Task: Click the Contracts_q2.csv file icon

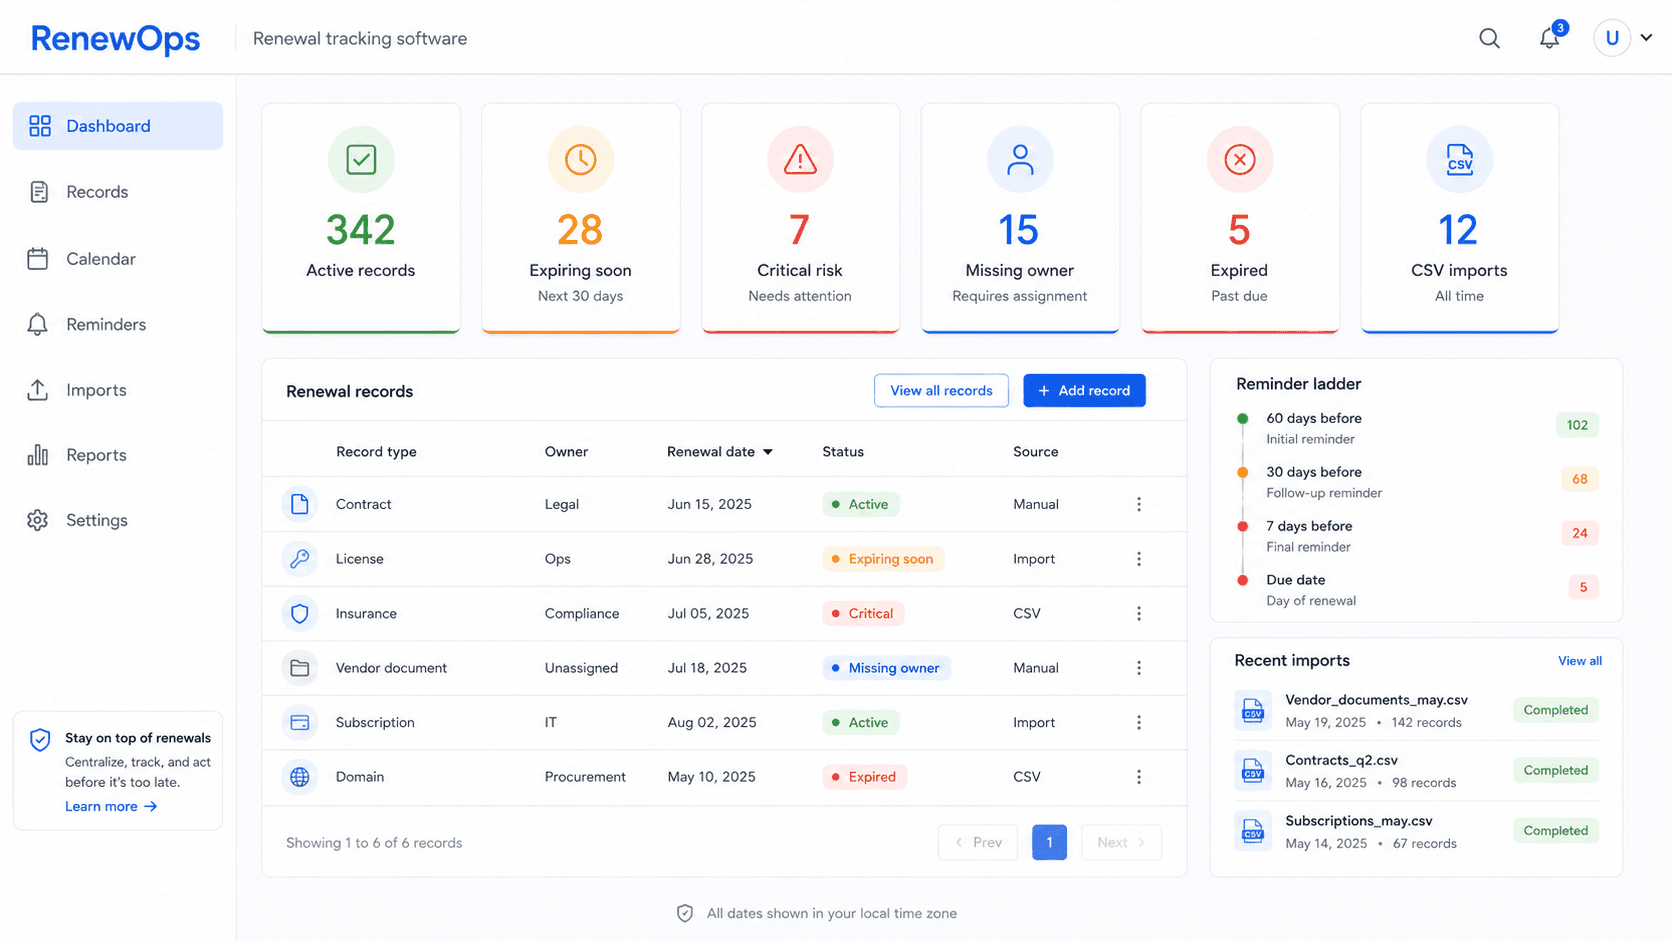Action: click(x=1253, y=770)
